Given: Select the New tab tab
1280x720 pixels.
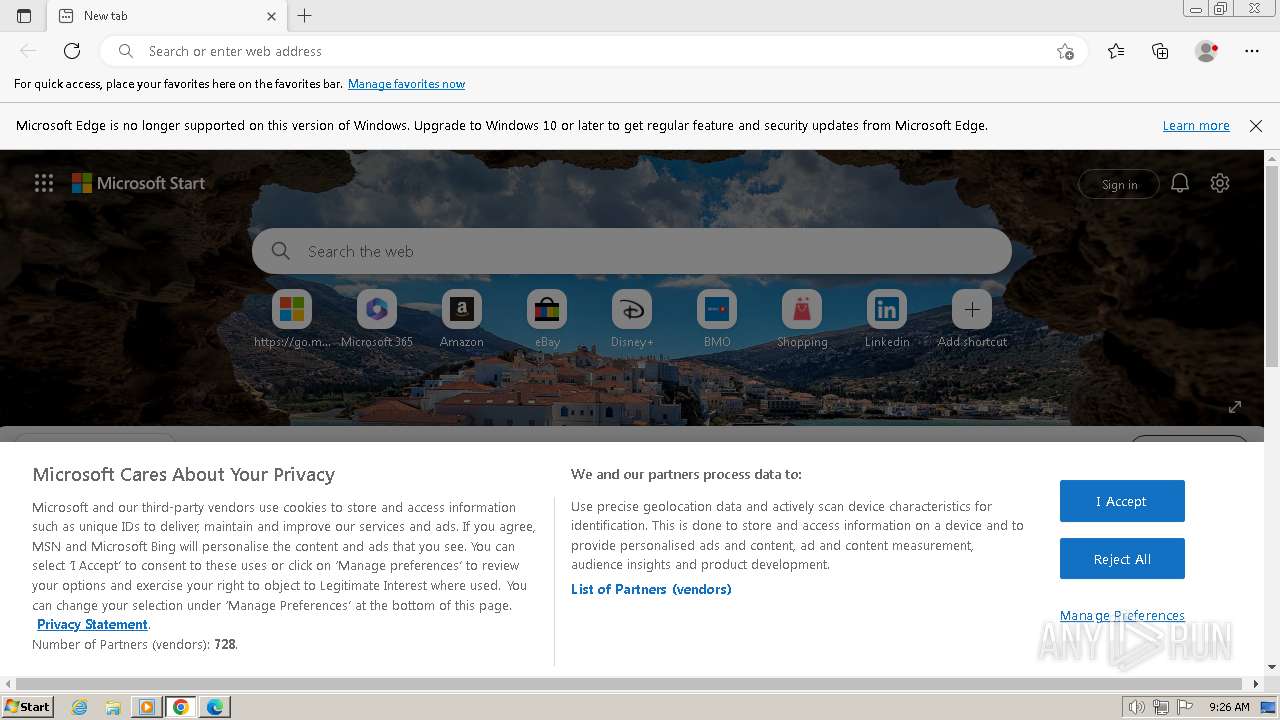Looking at the screenshot, I should pos(166,16).
